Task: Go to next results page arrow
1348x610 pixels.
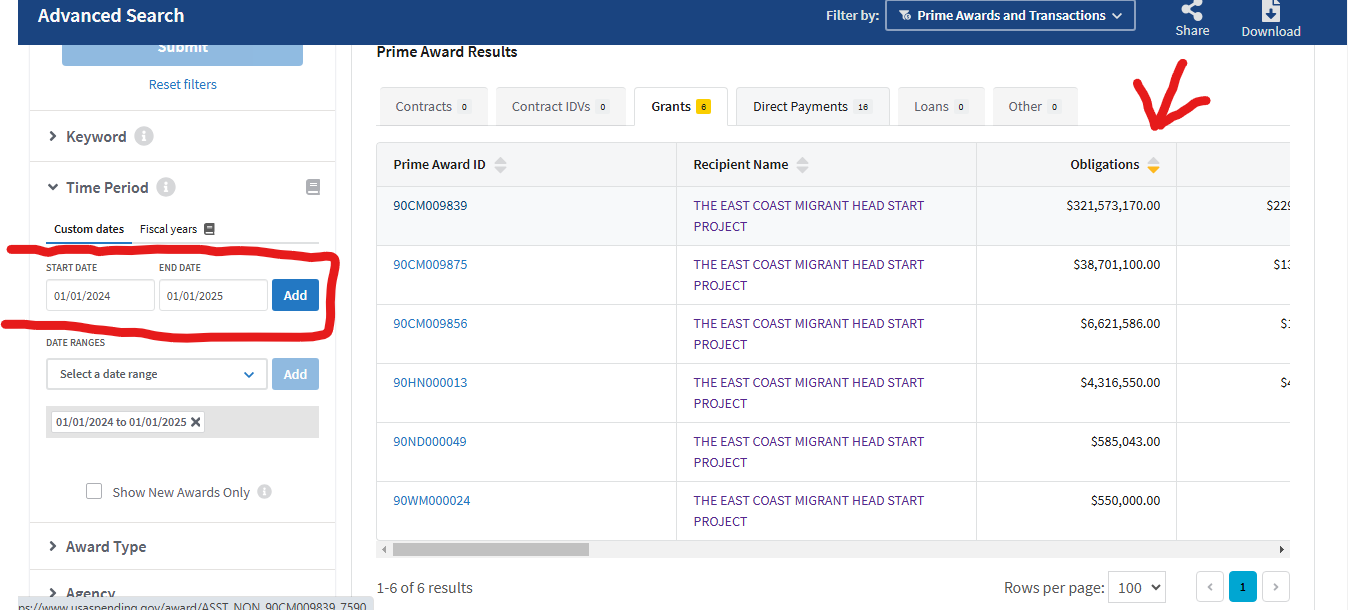Action: (1275, 587)
